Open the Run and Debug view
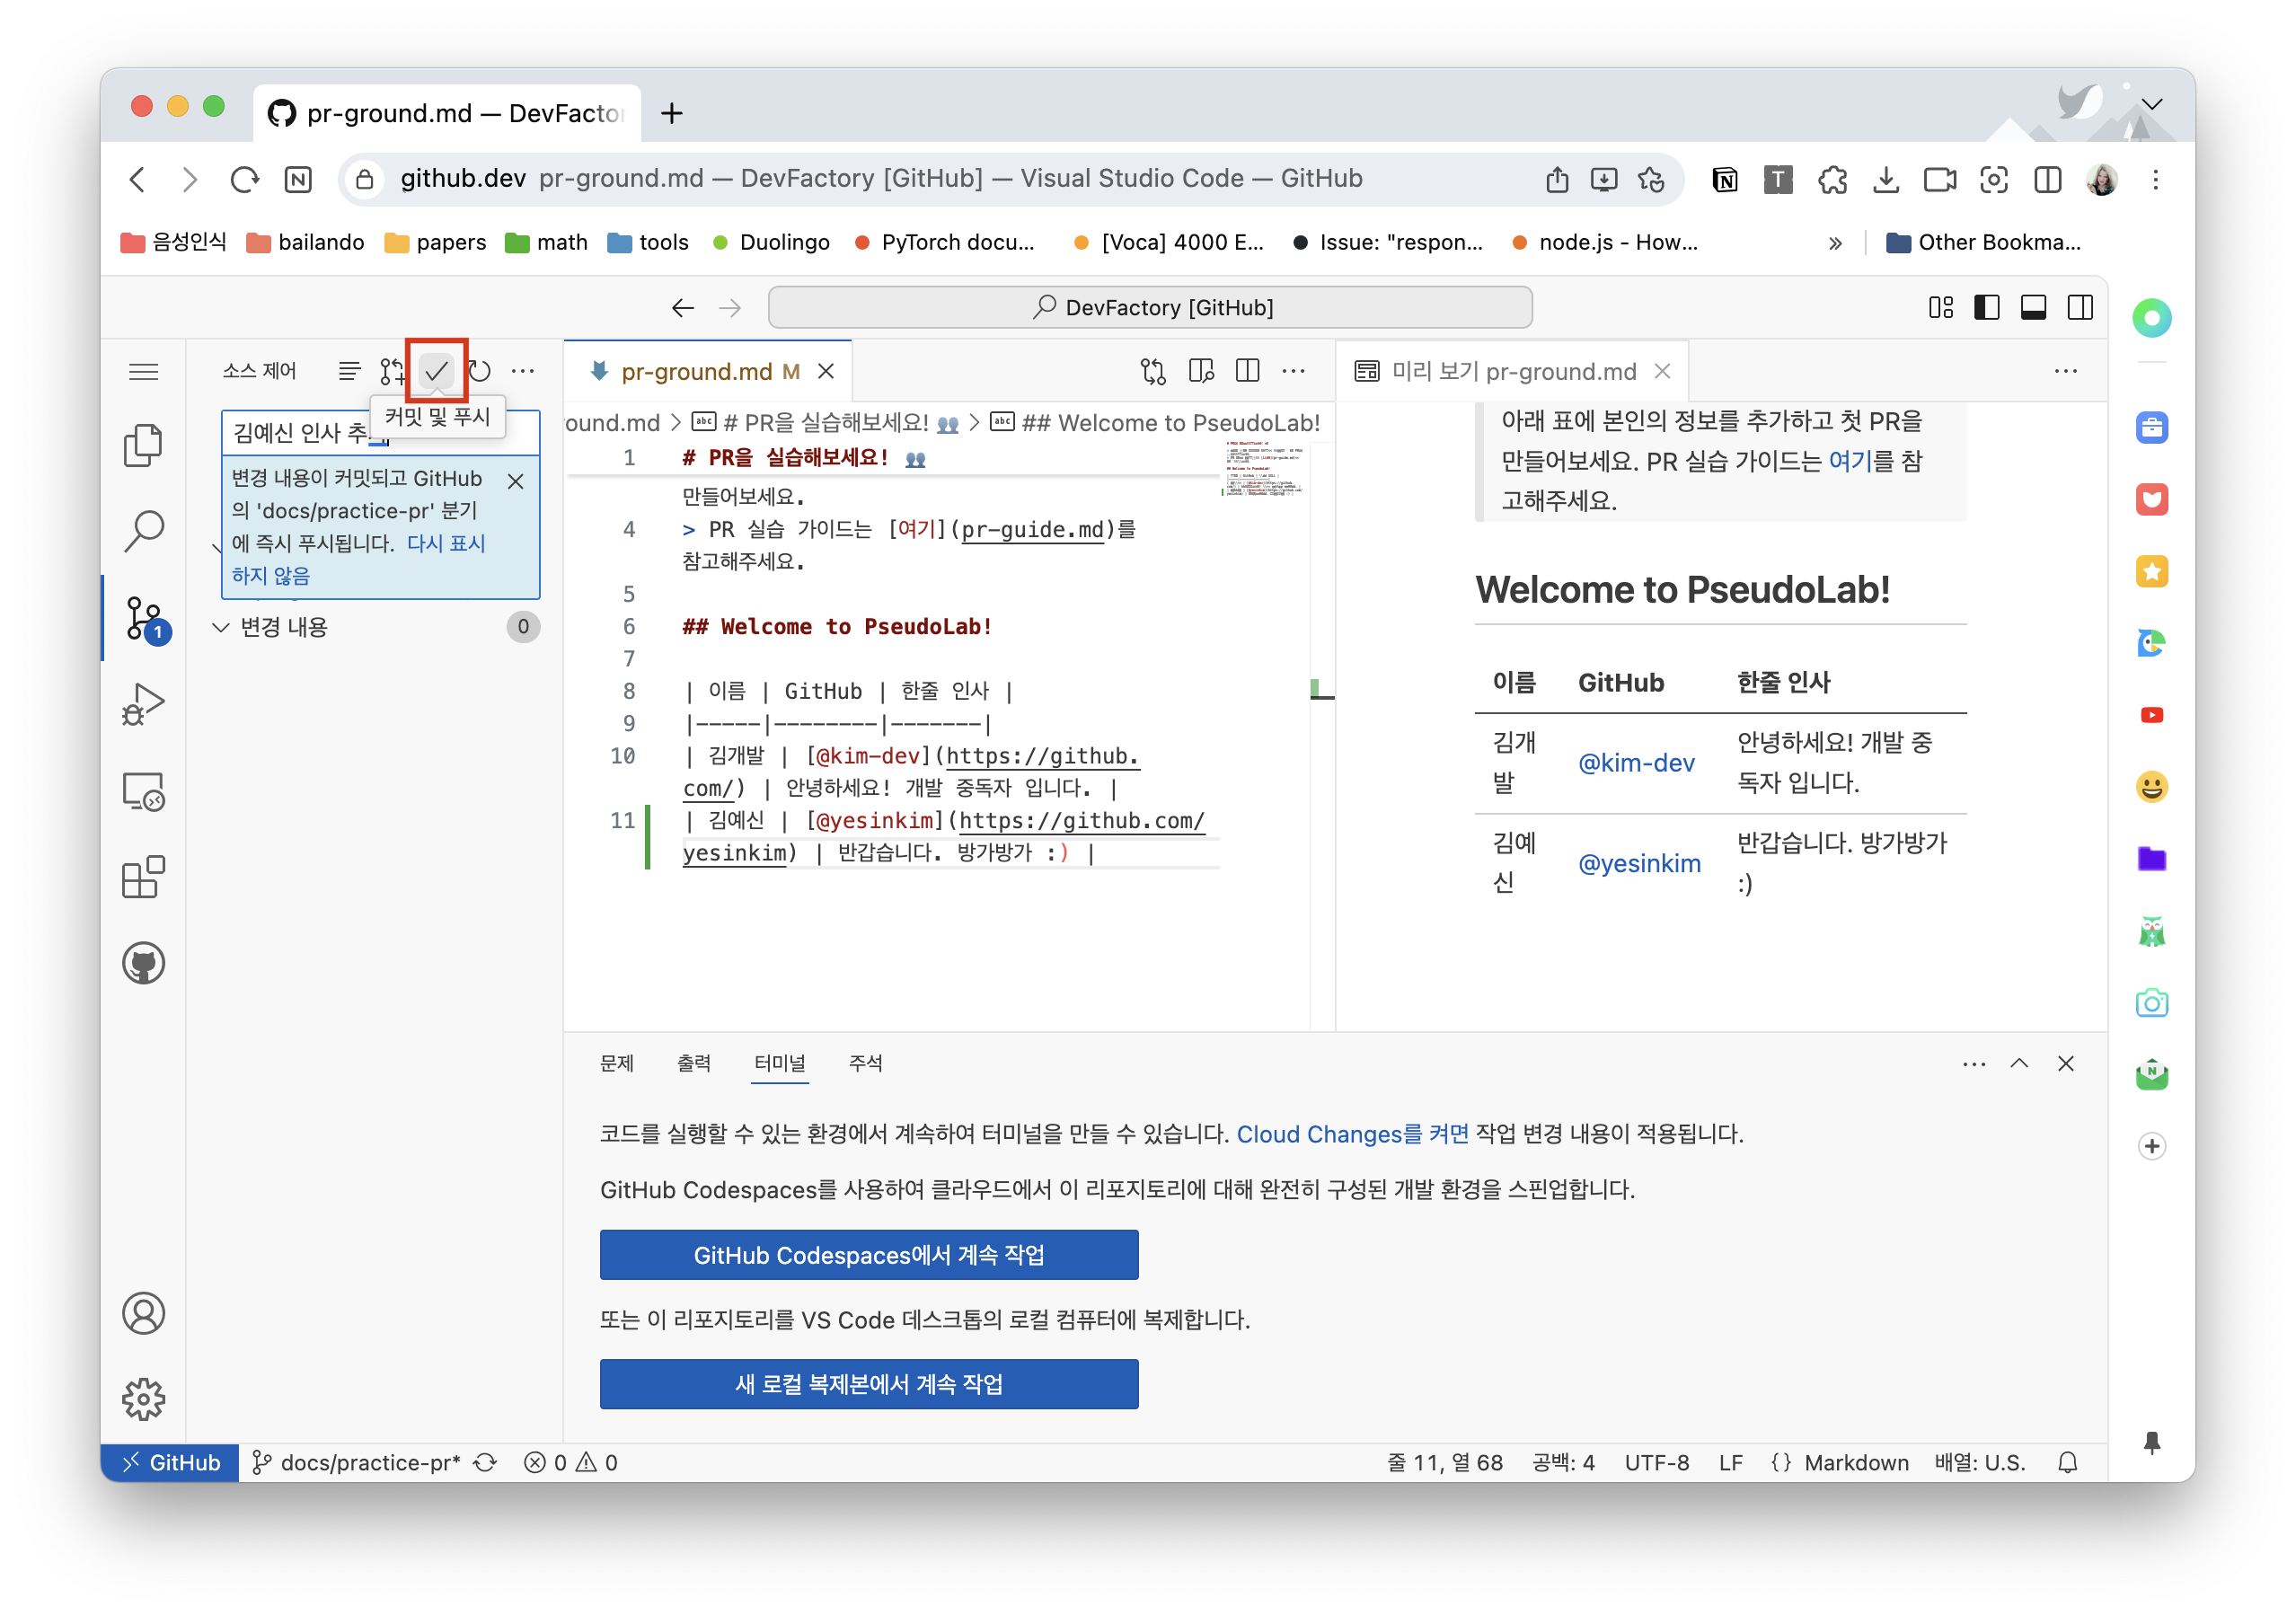The image size is (2296, 1615). [x=143, y=704]
